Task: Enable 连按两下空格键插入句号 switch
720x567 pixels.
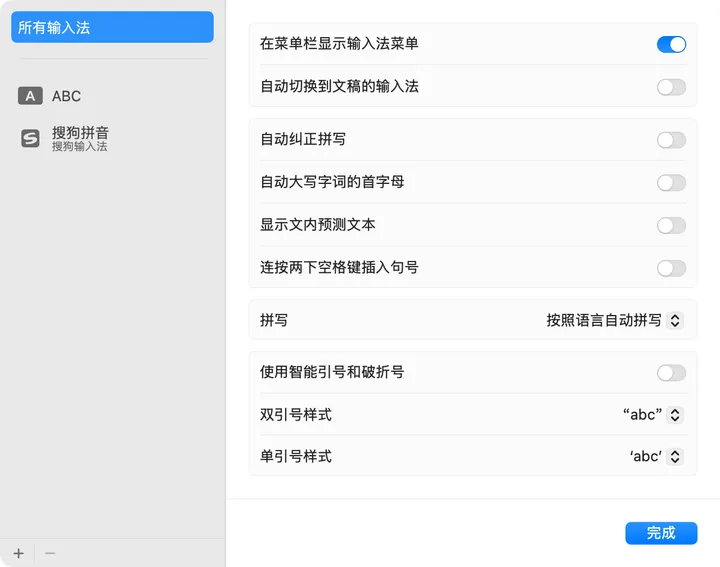Action: coord(671,268)
